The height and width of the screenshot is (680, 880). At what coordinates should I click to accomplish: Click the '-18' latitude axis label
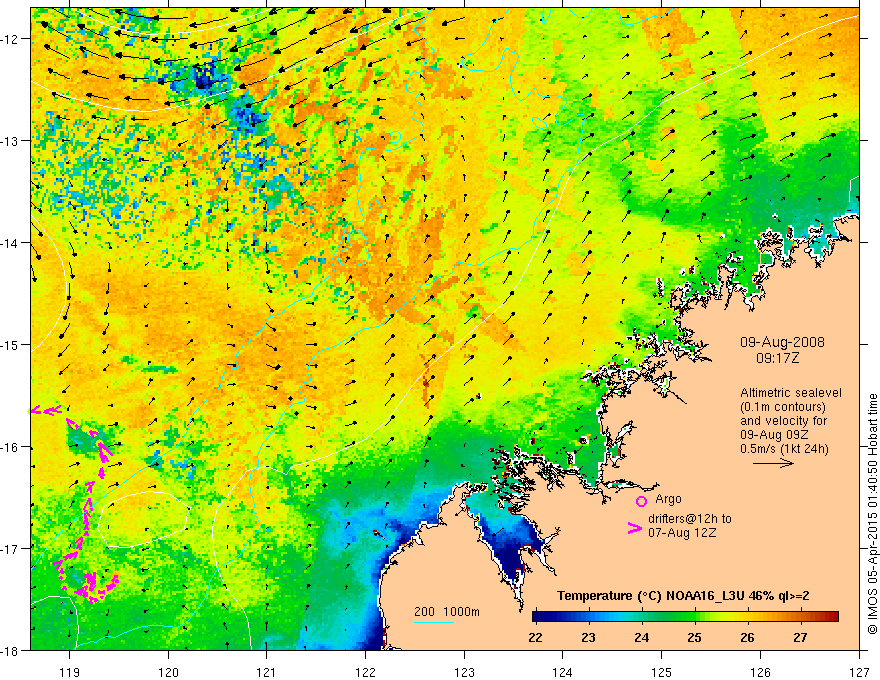point(11,650)
